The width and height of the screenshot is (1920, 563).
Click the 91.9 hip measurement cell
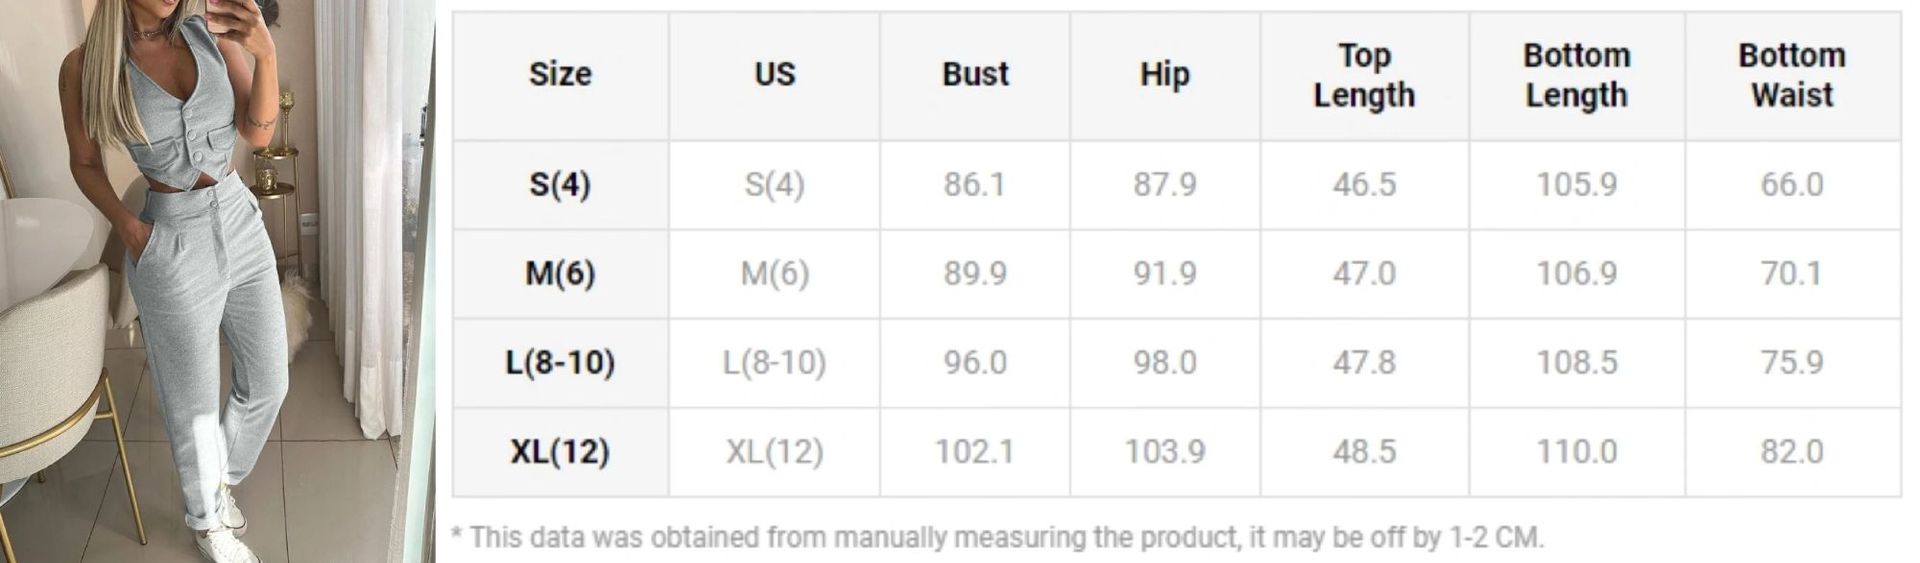[x=1164, y=274]
